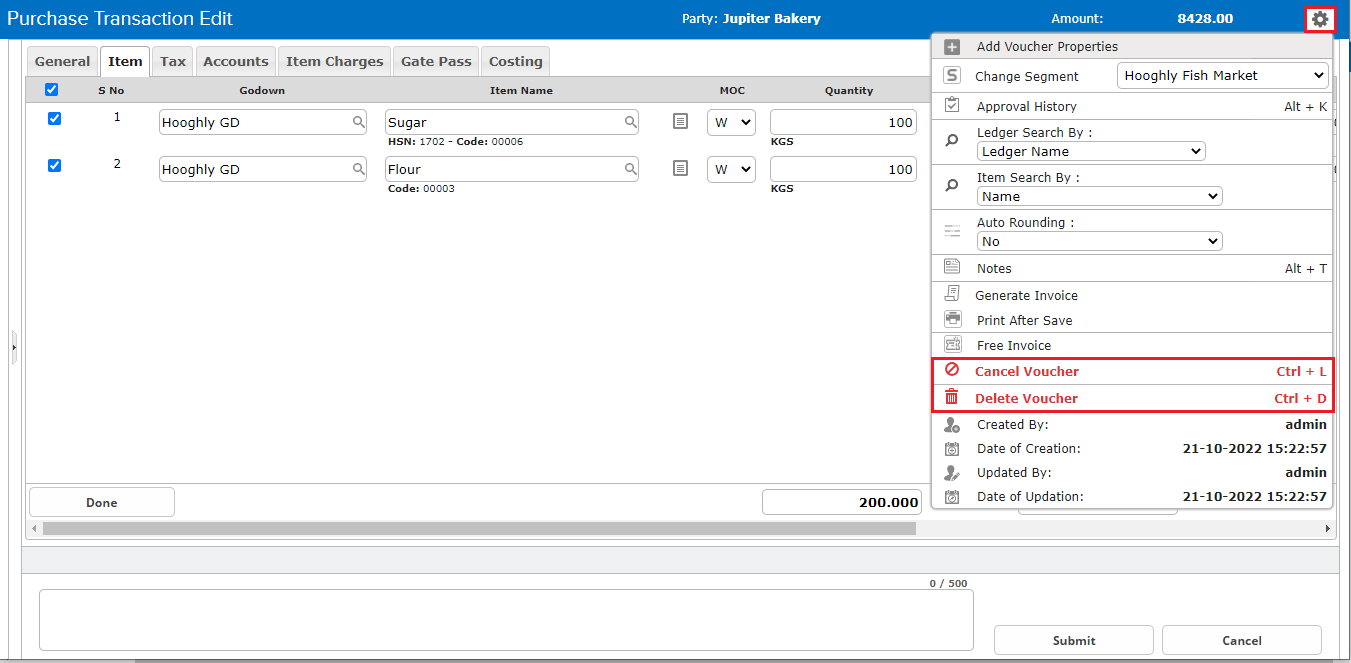
Task: Click the Print After Save printer icon
Action: pyautogui.click(x=952, y=320)
